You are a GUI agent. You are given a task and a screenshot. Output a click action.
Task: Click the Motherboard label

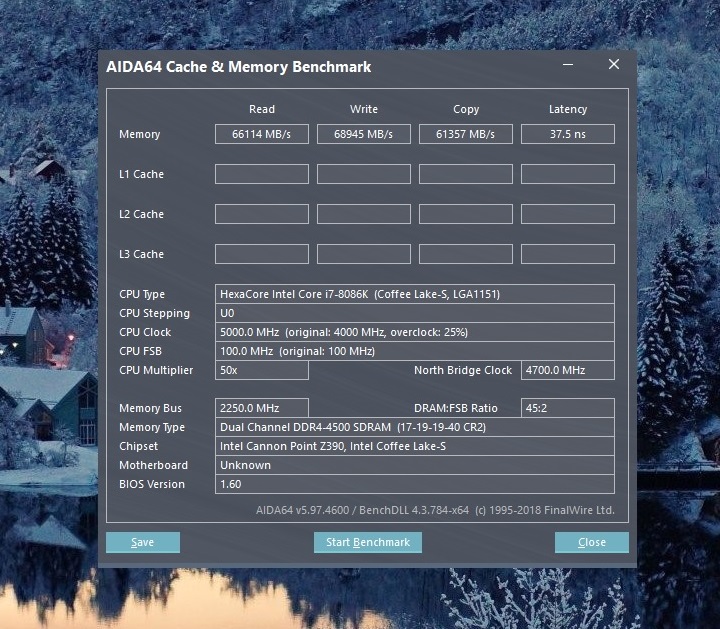(x=153, y=465)
